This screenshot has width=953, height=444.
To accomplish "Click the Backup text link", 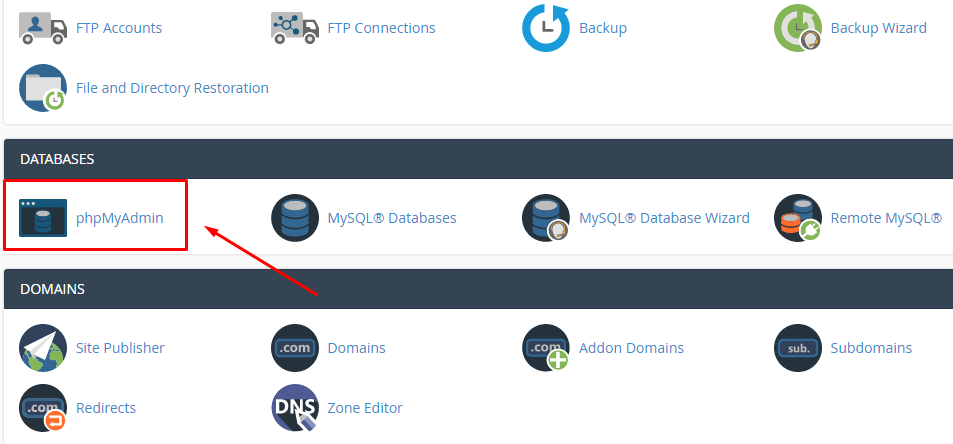I will click(603, 28).
